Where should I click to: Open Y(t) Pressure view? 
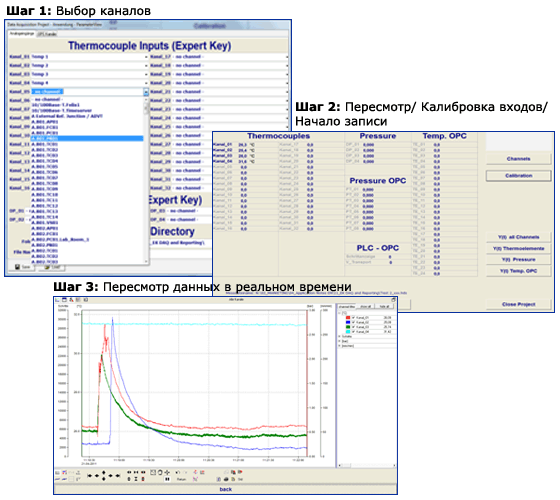pyautogui.click(x=518, y=260)
